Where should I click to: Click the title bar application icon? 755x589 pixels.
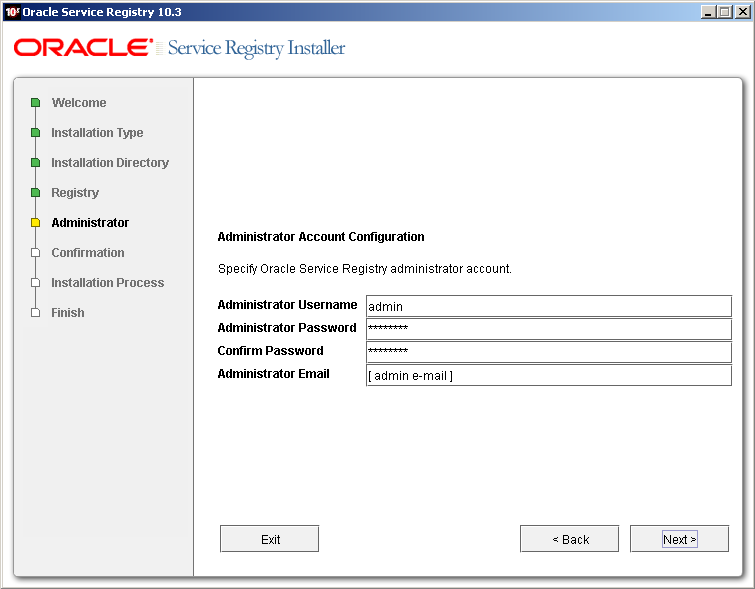12,12
